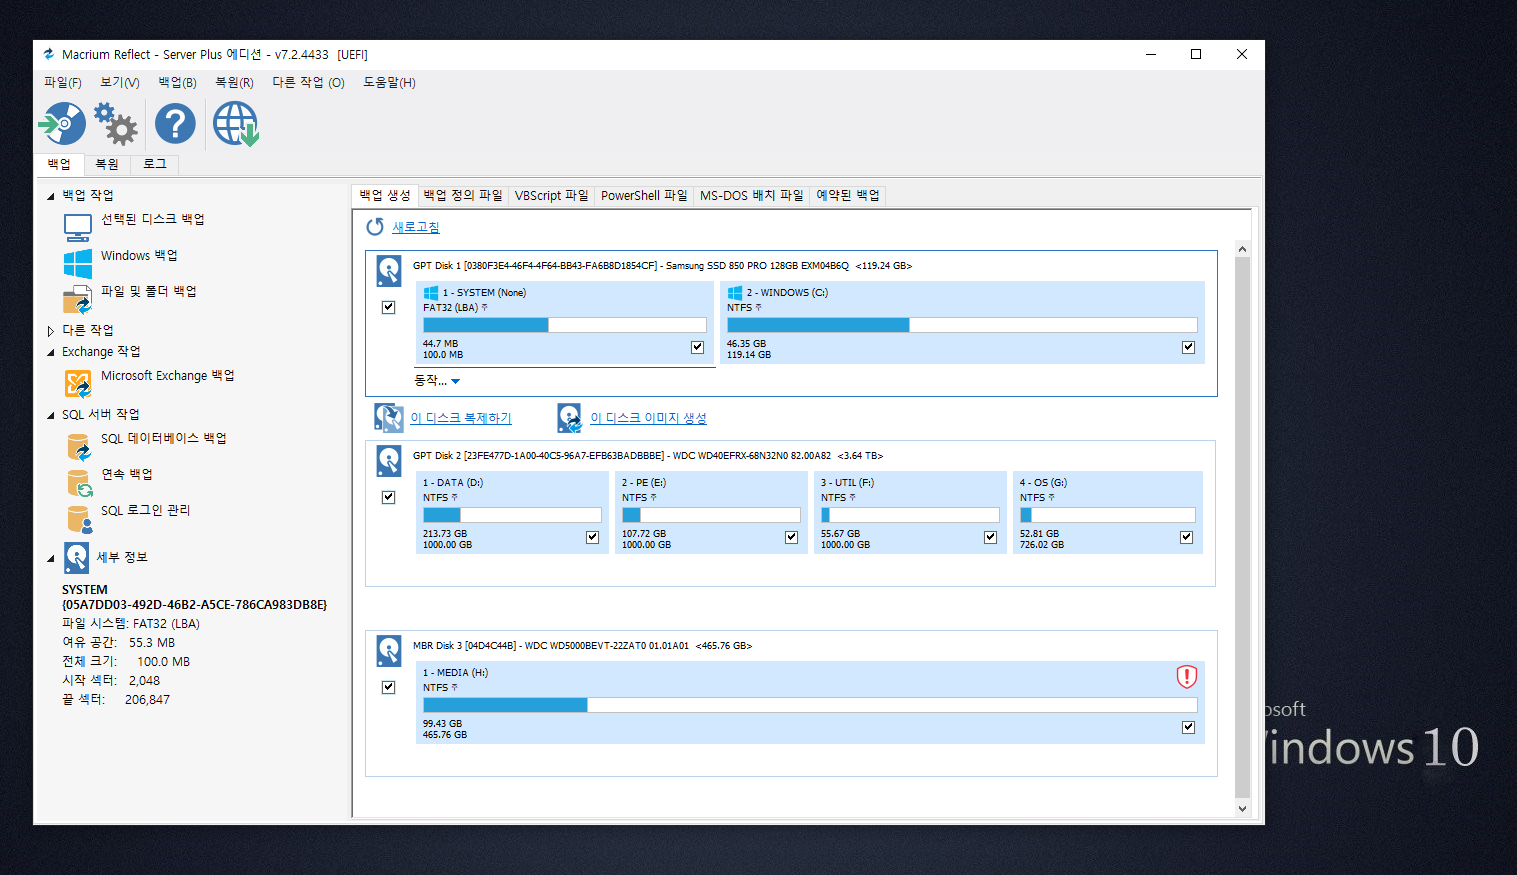1517x875 pixels.
Task: Click the SQL database backup icon
Action: 78,447
